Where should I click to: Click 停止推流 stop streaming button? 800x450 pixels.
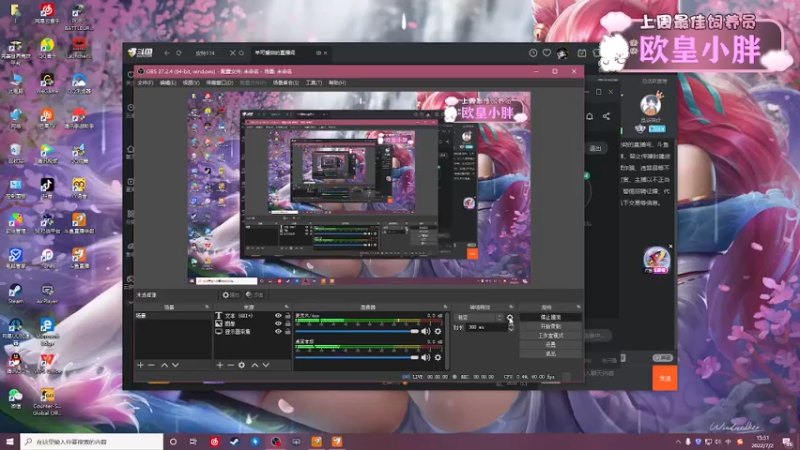click(x=551, y=317)
